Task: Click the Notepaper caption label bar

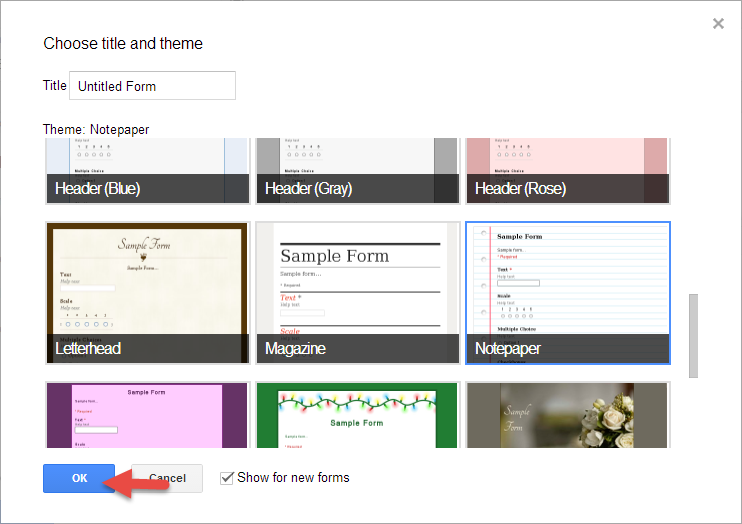Action: pos(567,349)
